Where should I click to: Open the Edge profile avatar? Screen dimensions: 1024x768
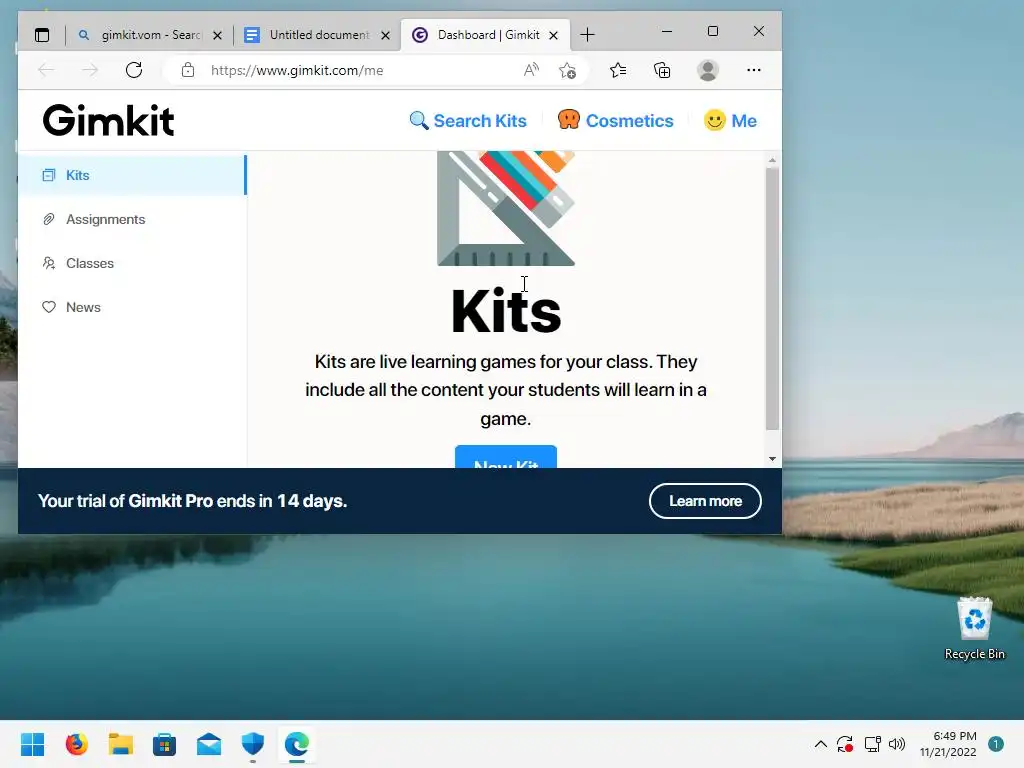708,70
